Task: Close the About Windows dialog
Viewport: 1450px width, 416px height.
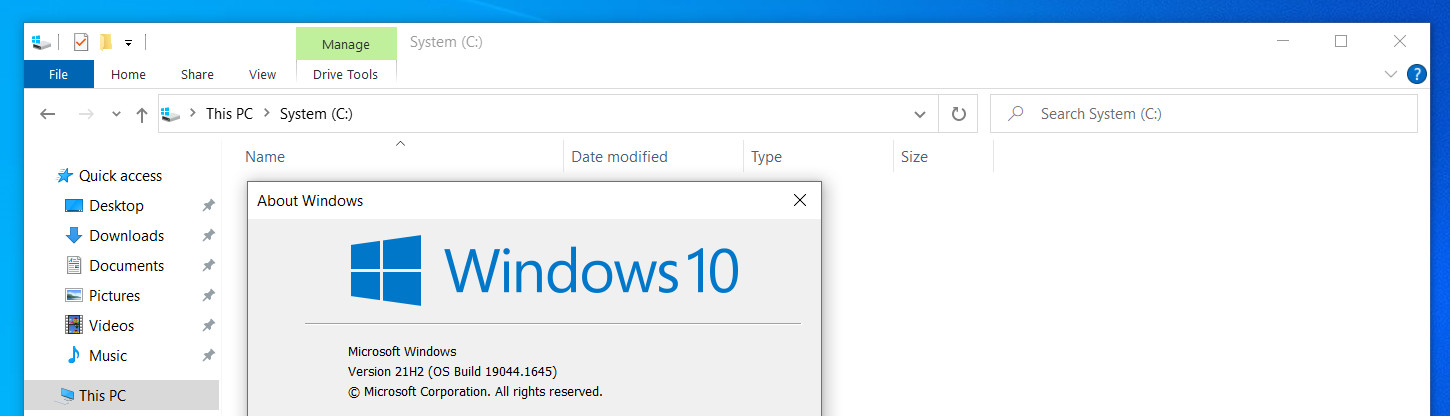Action: tap(799, 200)
